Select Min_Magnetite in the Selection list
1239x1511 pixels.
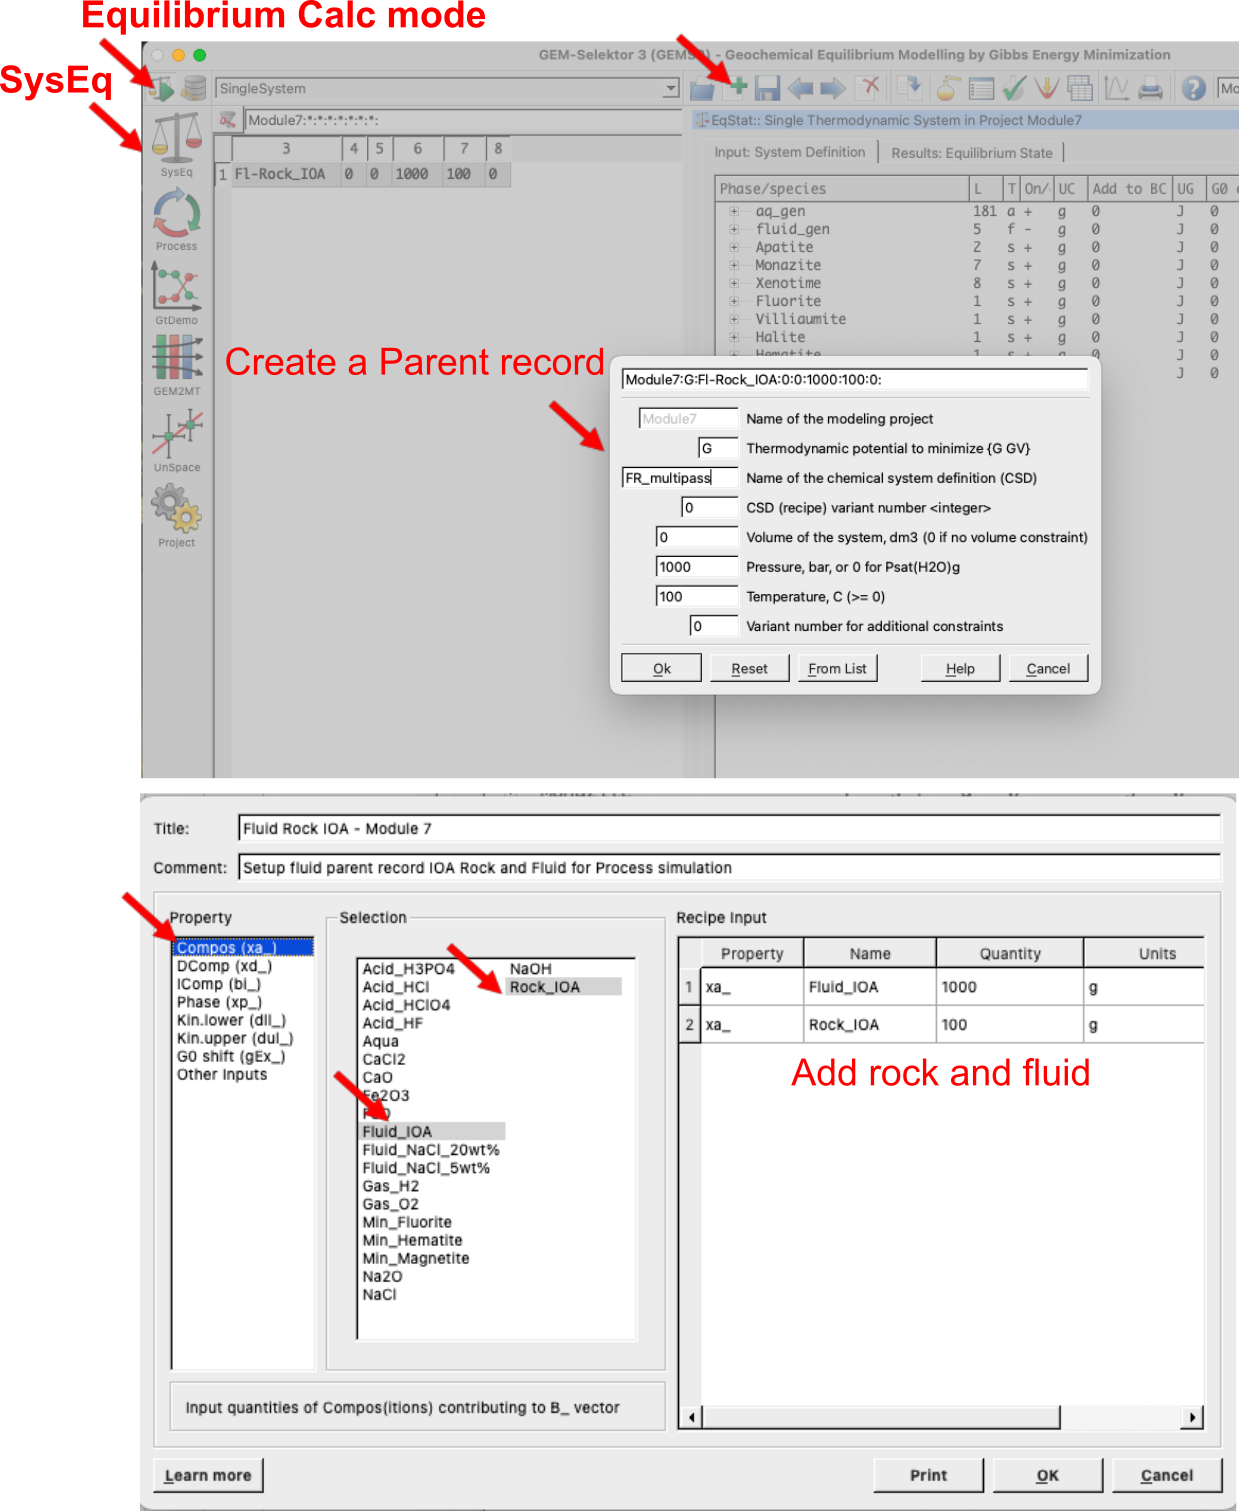[416, 1258]
